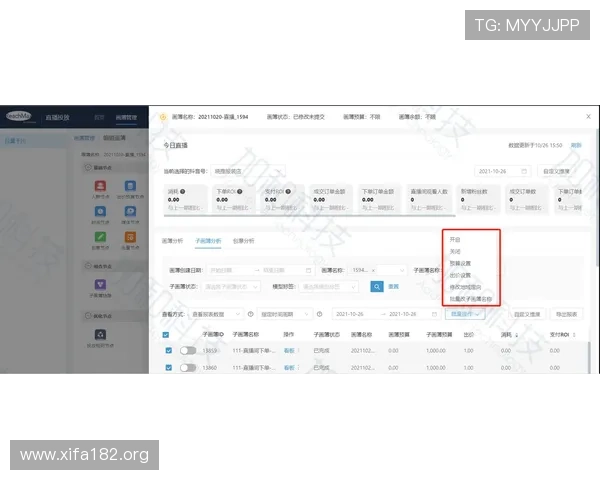This screenshot has height=480, width=600.
Task: Click the help icon beside 下单ROI metric
Action: 240,191
